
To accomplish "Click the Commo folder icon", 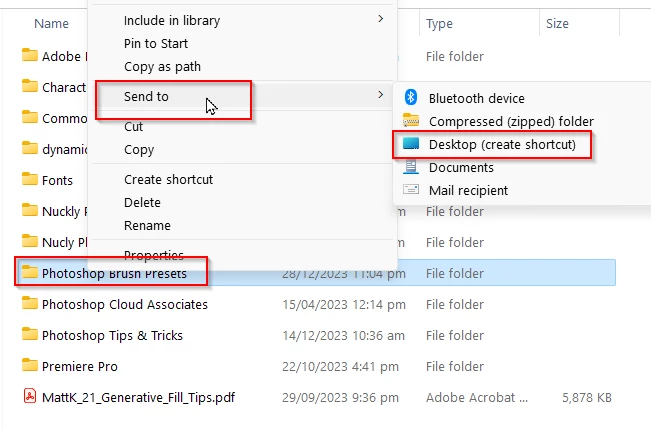I will click(29, 117).
